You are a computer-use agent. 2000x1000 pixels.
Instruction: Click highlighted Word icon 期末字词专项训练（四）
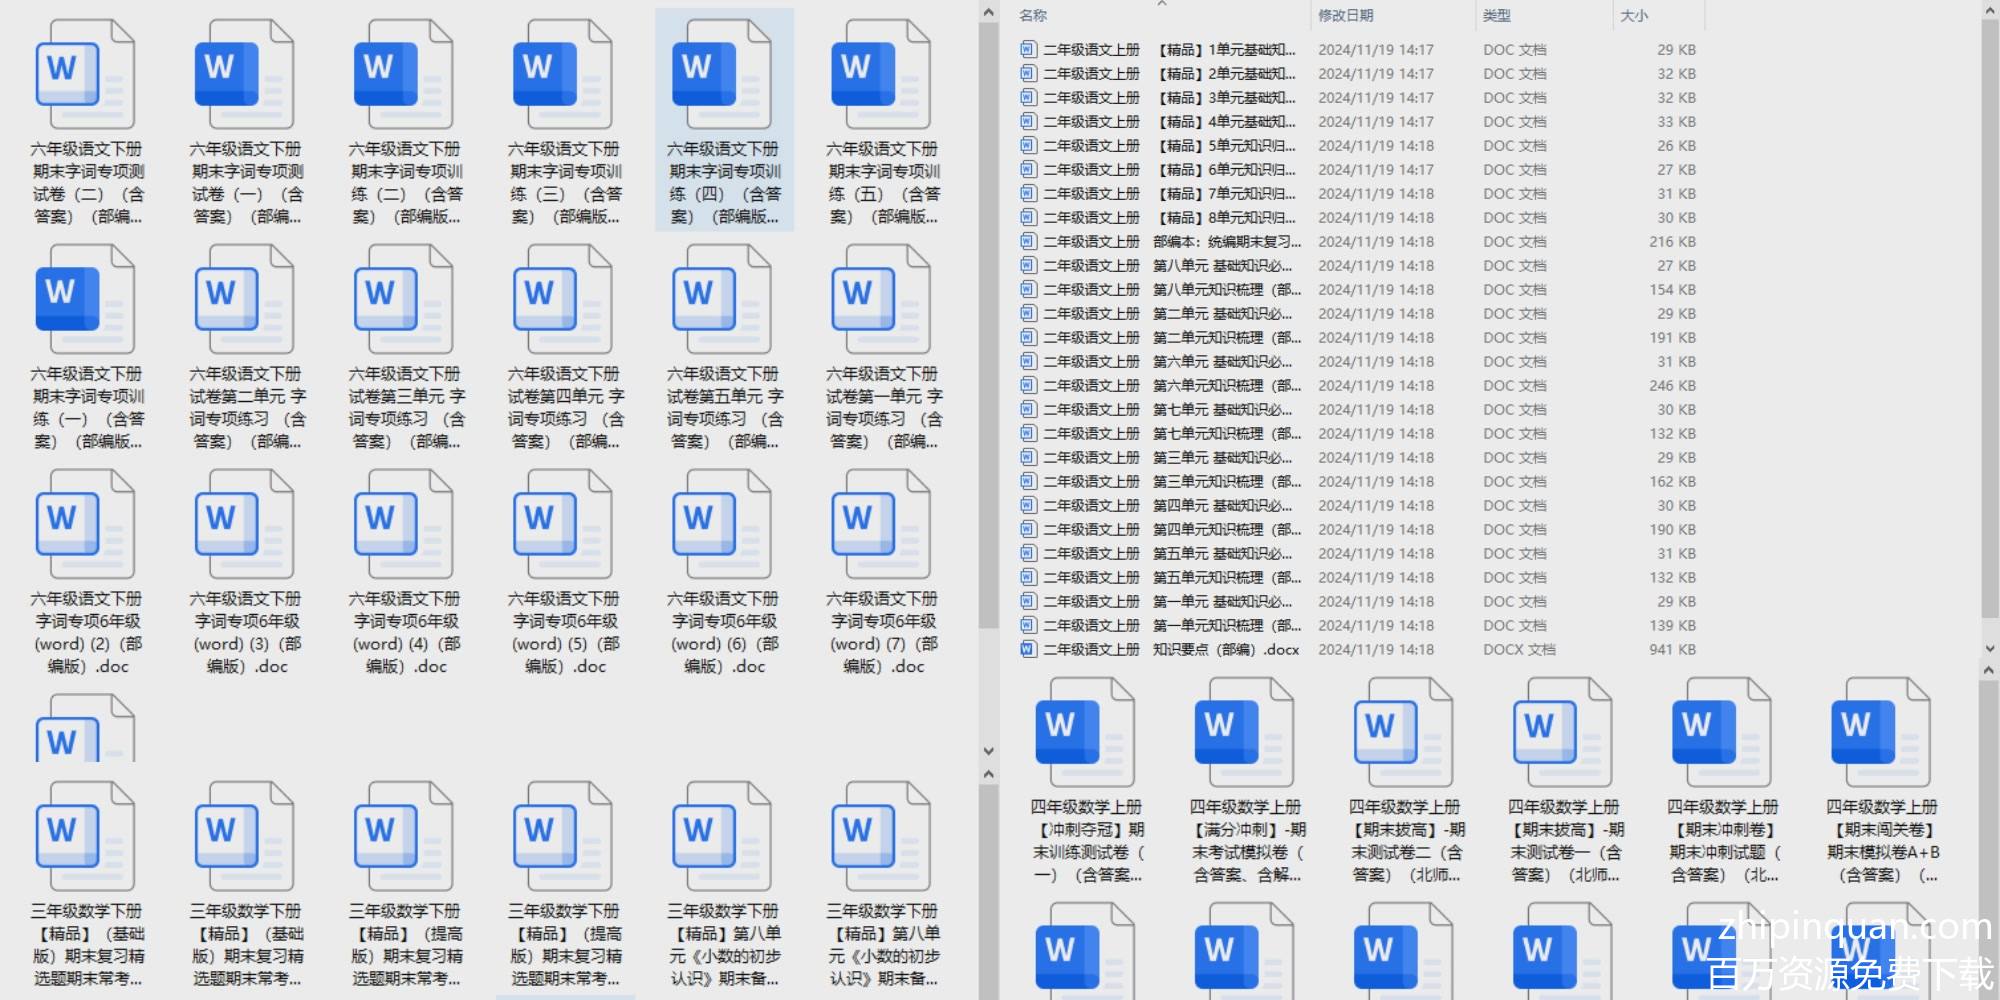[x=722, y=75]
